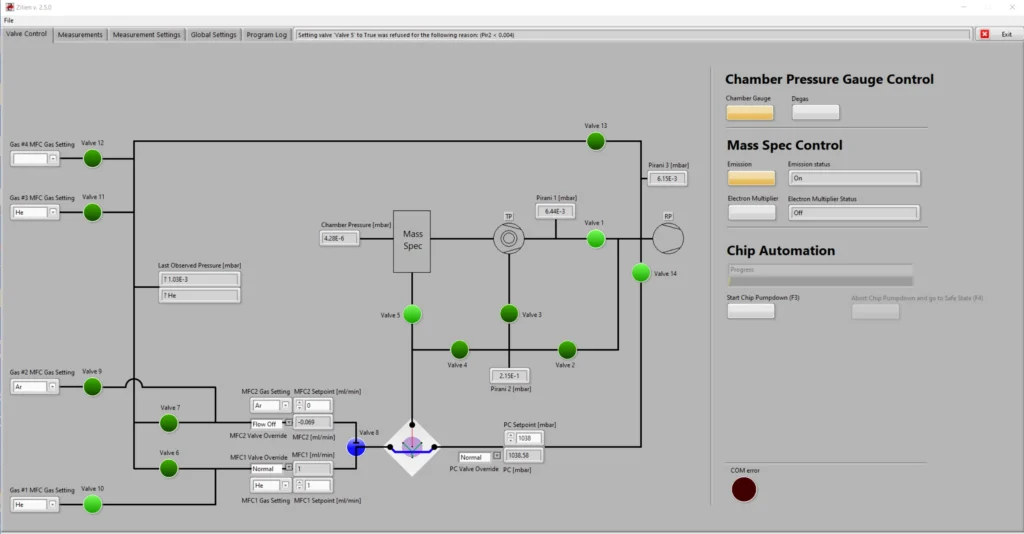
Task: Click the Degas button
Action: click(816, 112)
